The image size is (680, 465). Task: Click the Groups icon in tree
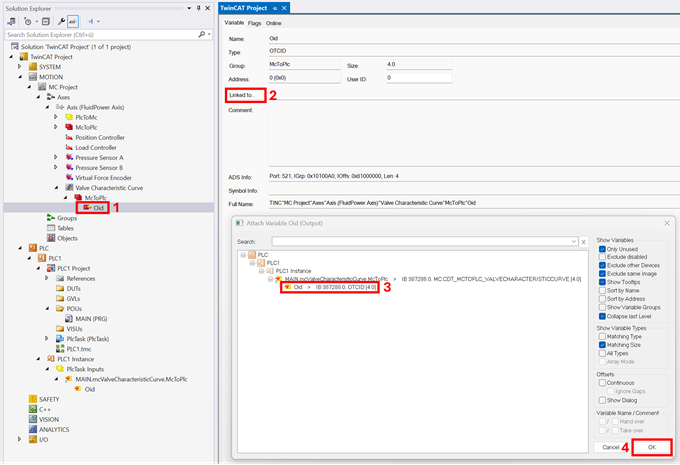point(51,218)
